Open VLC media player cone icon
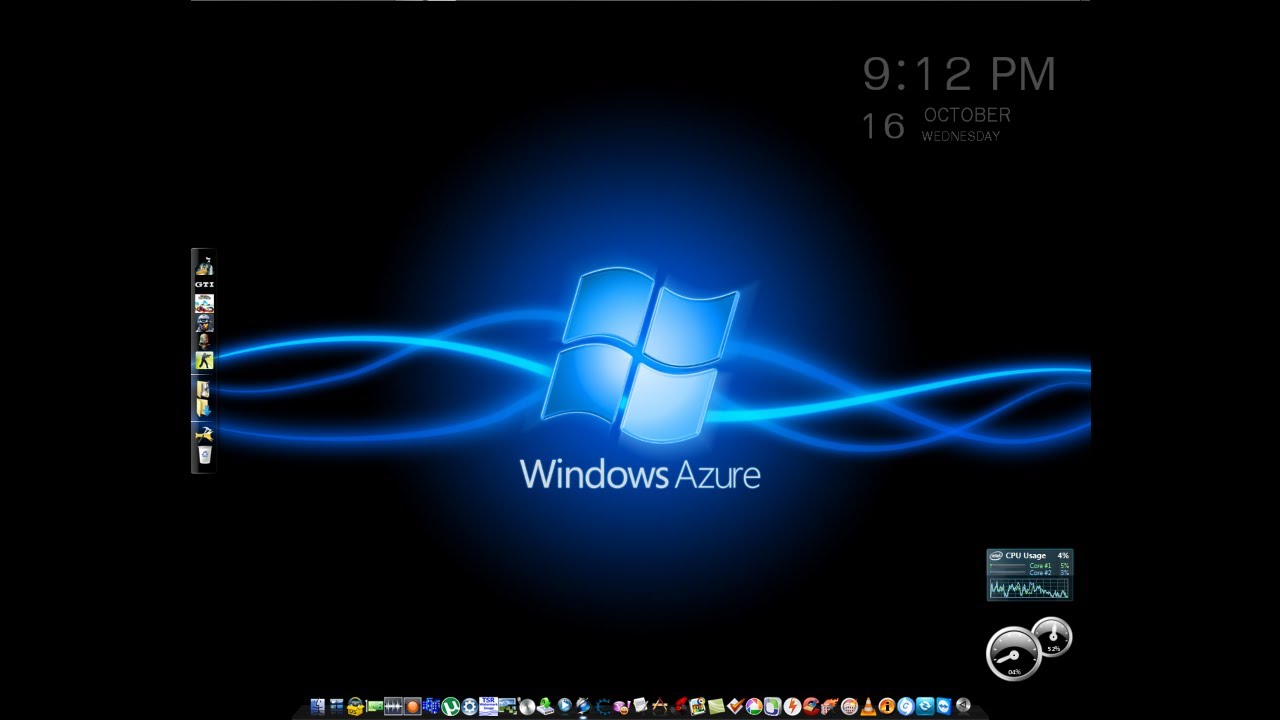The width and height of the screenshot is (1280, 720). pos(867,706)
